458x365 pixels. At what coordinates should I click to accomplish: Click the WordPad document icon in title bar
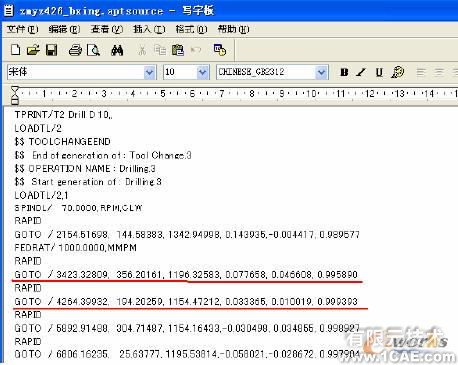click(8, 10)
